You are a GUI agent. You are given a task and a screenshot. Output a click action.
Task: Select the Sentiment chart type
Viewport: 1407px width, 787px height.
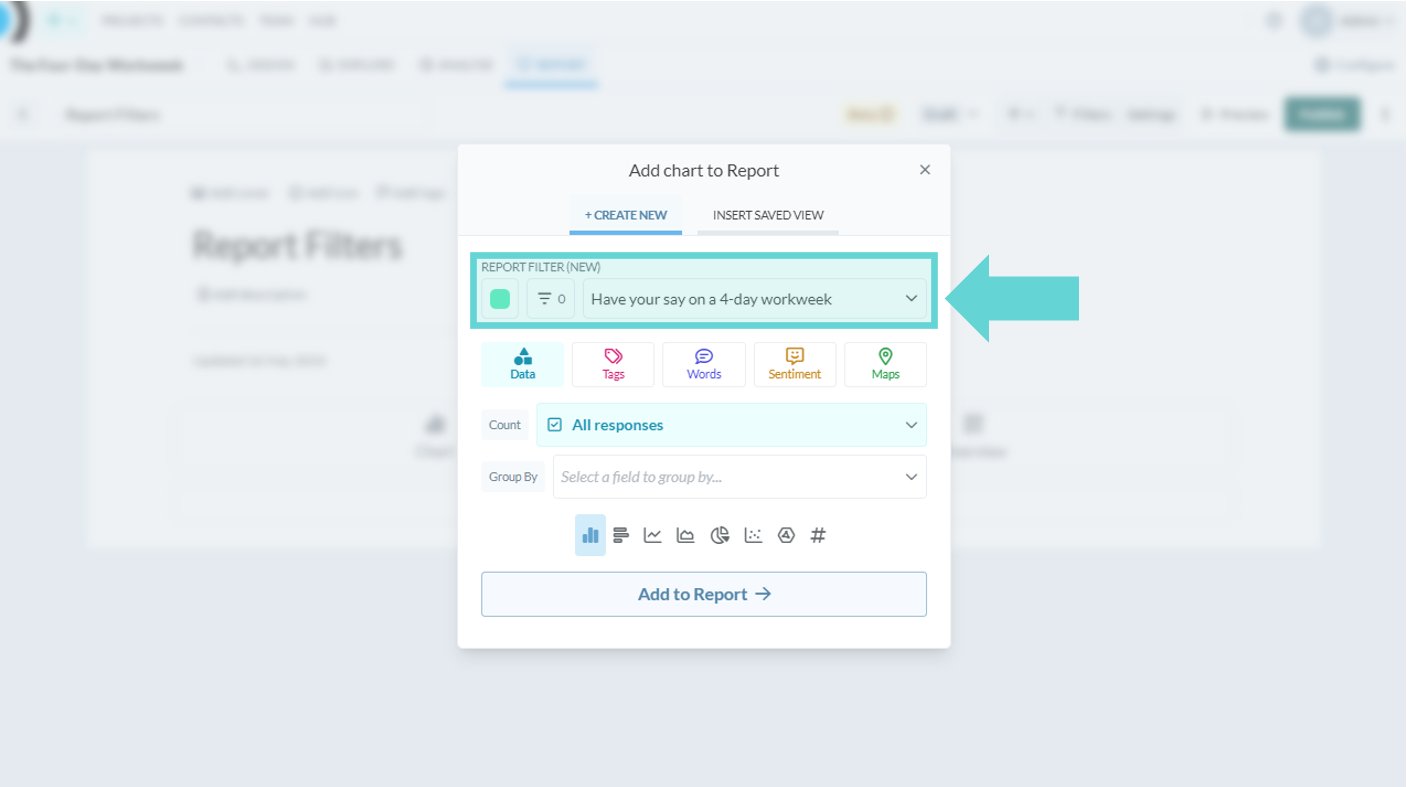[x=795, y=364]
